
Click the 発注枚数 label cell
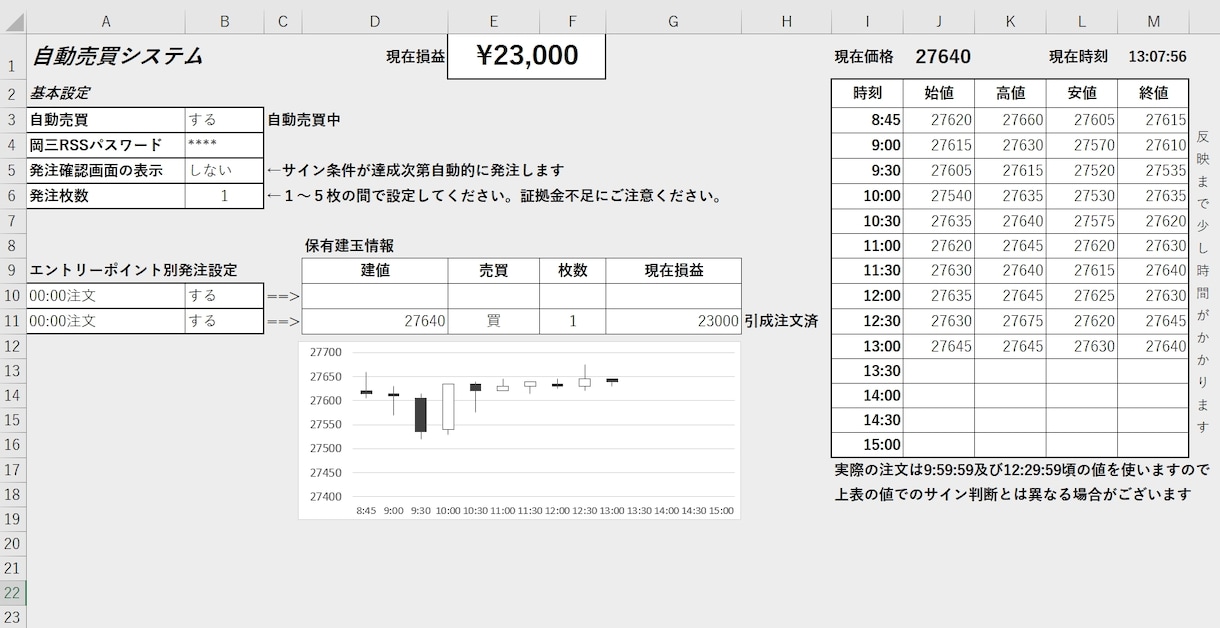106,196
